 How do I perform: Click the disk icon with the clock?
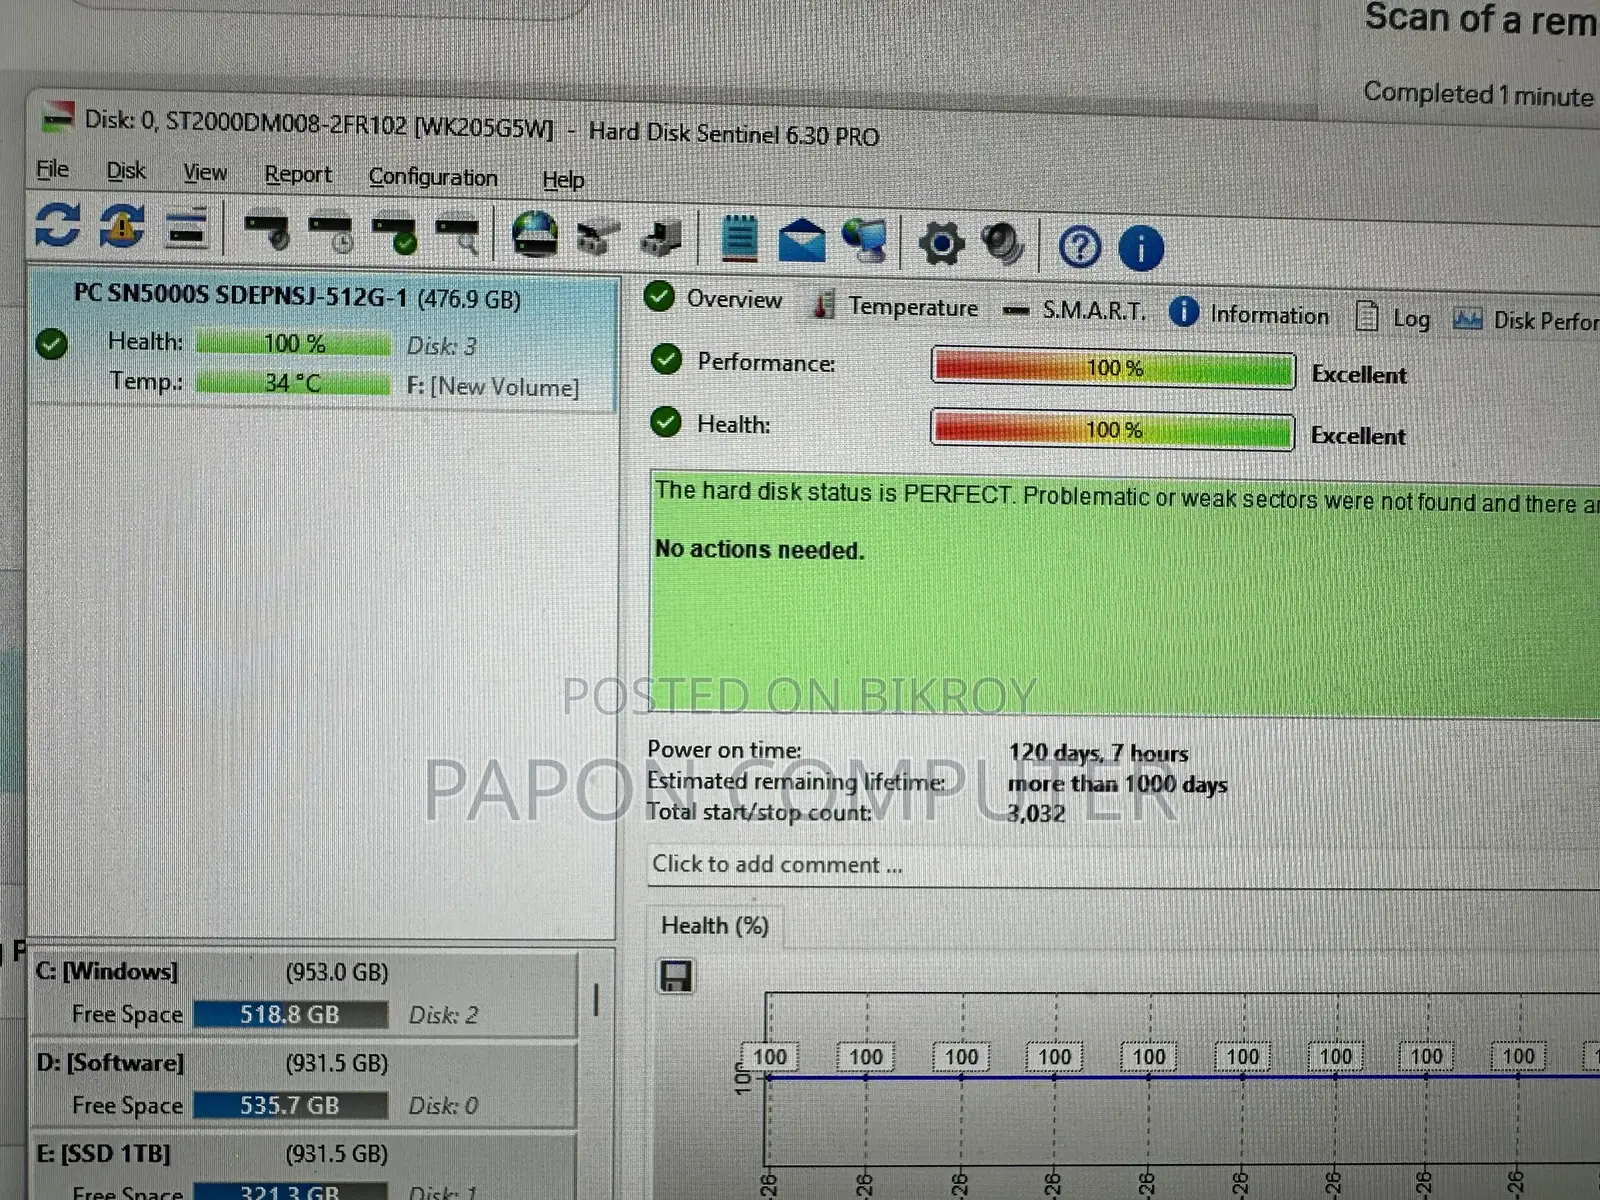(331, 233)
